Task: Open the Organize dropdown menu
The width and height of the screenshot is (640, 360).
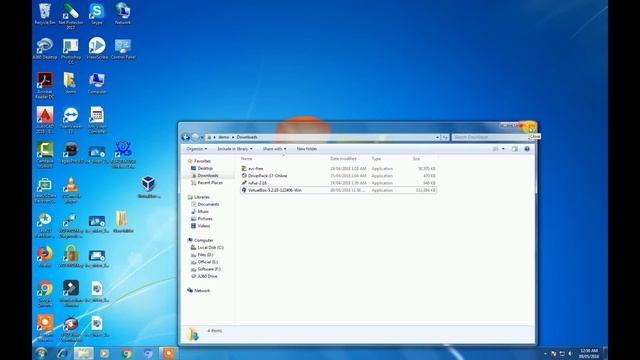Action: pyautogui.click(x=197, y=149)
